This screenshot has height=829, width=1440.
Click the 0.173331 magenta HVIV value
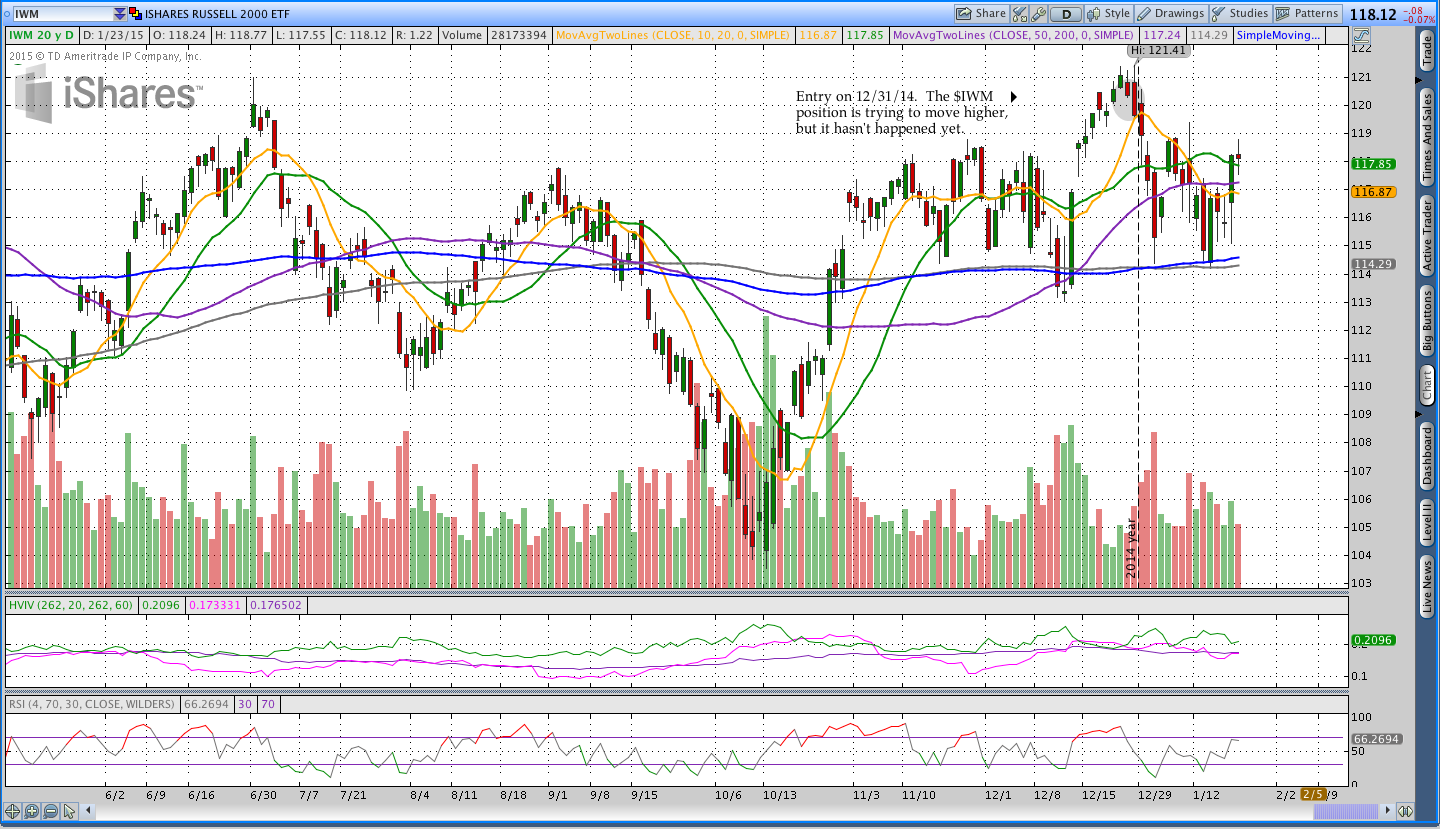coord(215,605)
